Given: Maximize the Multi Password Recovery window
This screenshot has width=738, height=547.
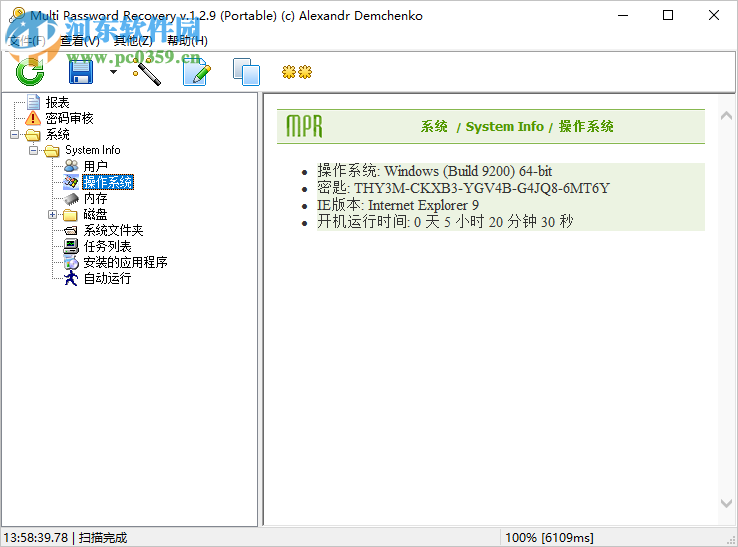Looking at the screenshot, I should pos(668,16).
